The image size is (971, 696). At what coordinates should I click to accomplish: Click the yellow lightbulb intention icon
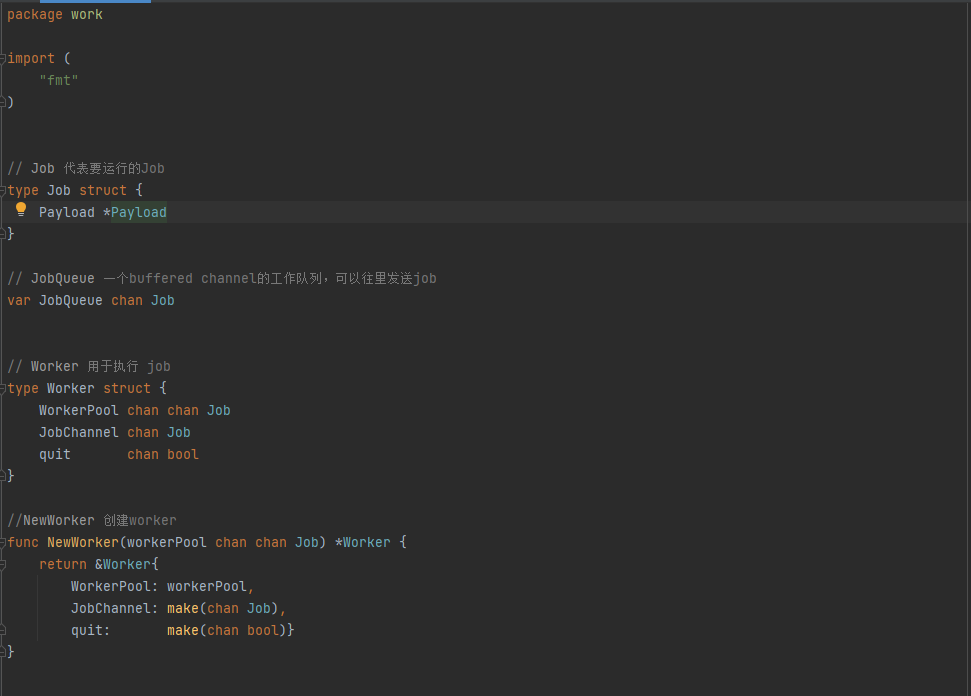[20, 210]
